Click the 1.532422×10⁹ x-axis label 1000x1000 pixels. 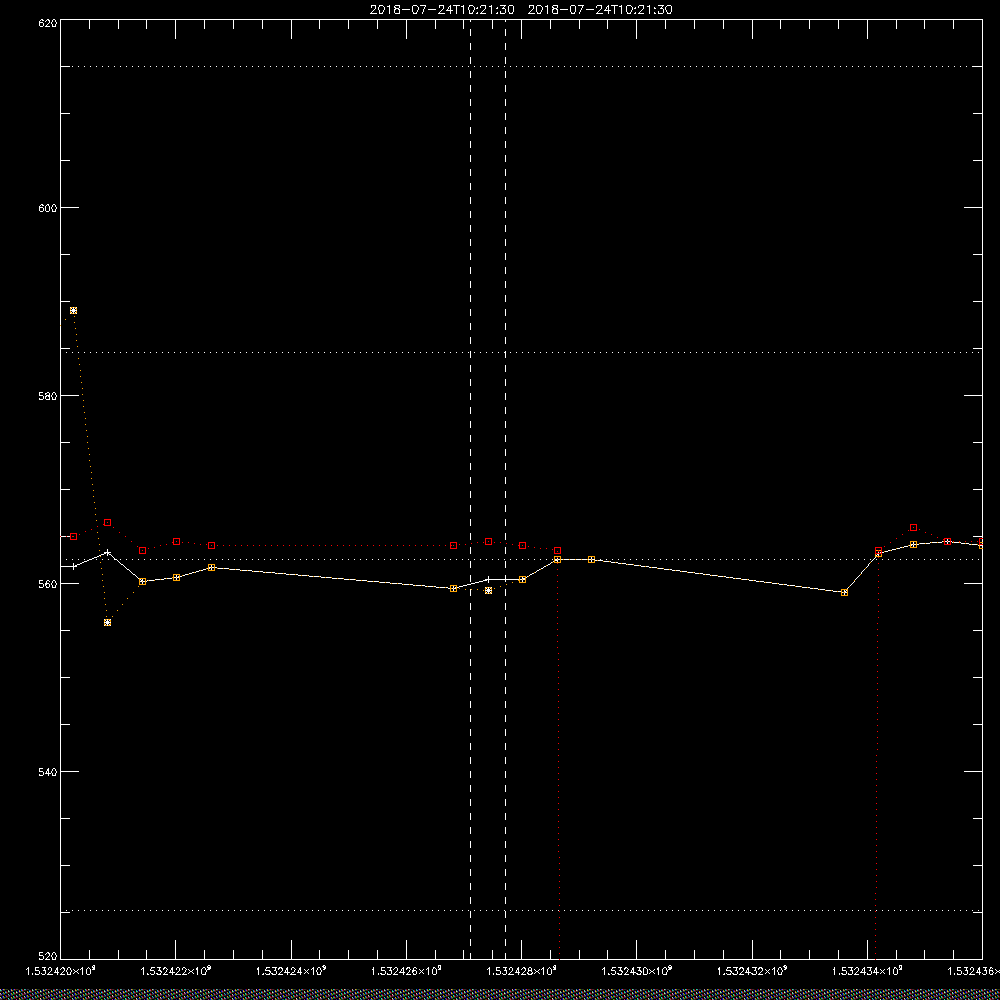(x=175, y=971)
